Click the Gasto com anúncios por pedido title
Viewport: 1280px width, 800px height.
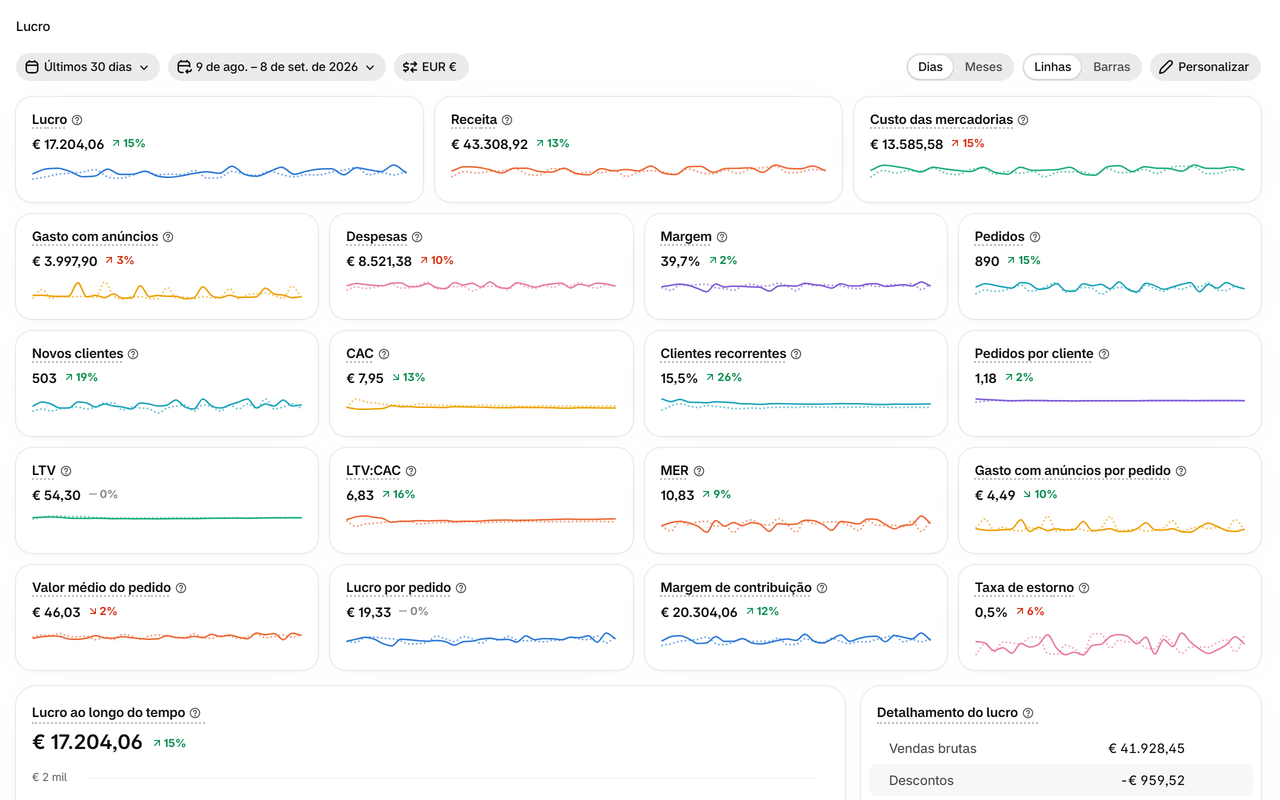pyautogui.click(x=1073, y=471)
